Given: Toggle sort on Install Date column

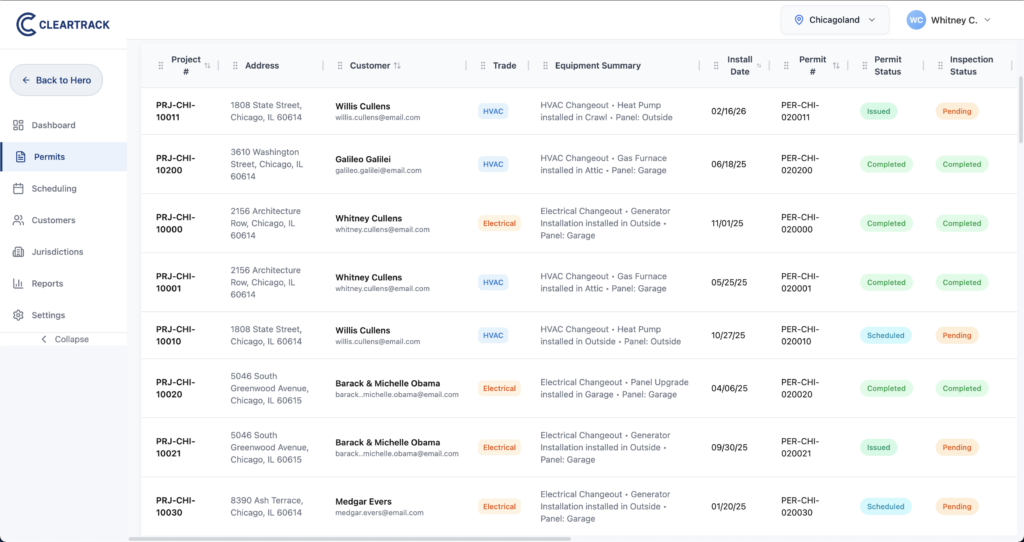Looking at the screenshot, I should pos(758,66).
